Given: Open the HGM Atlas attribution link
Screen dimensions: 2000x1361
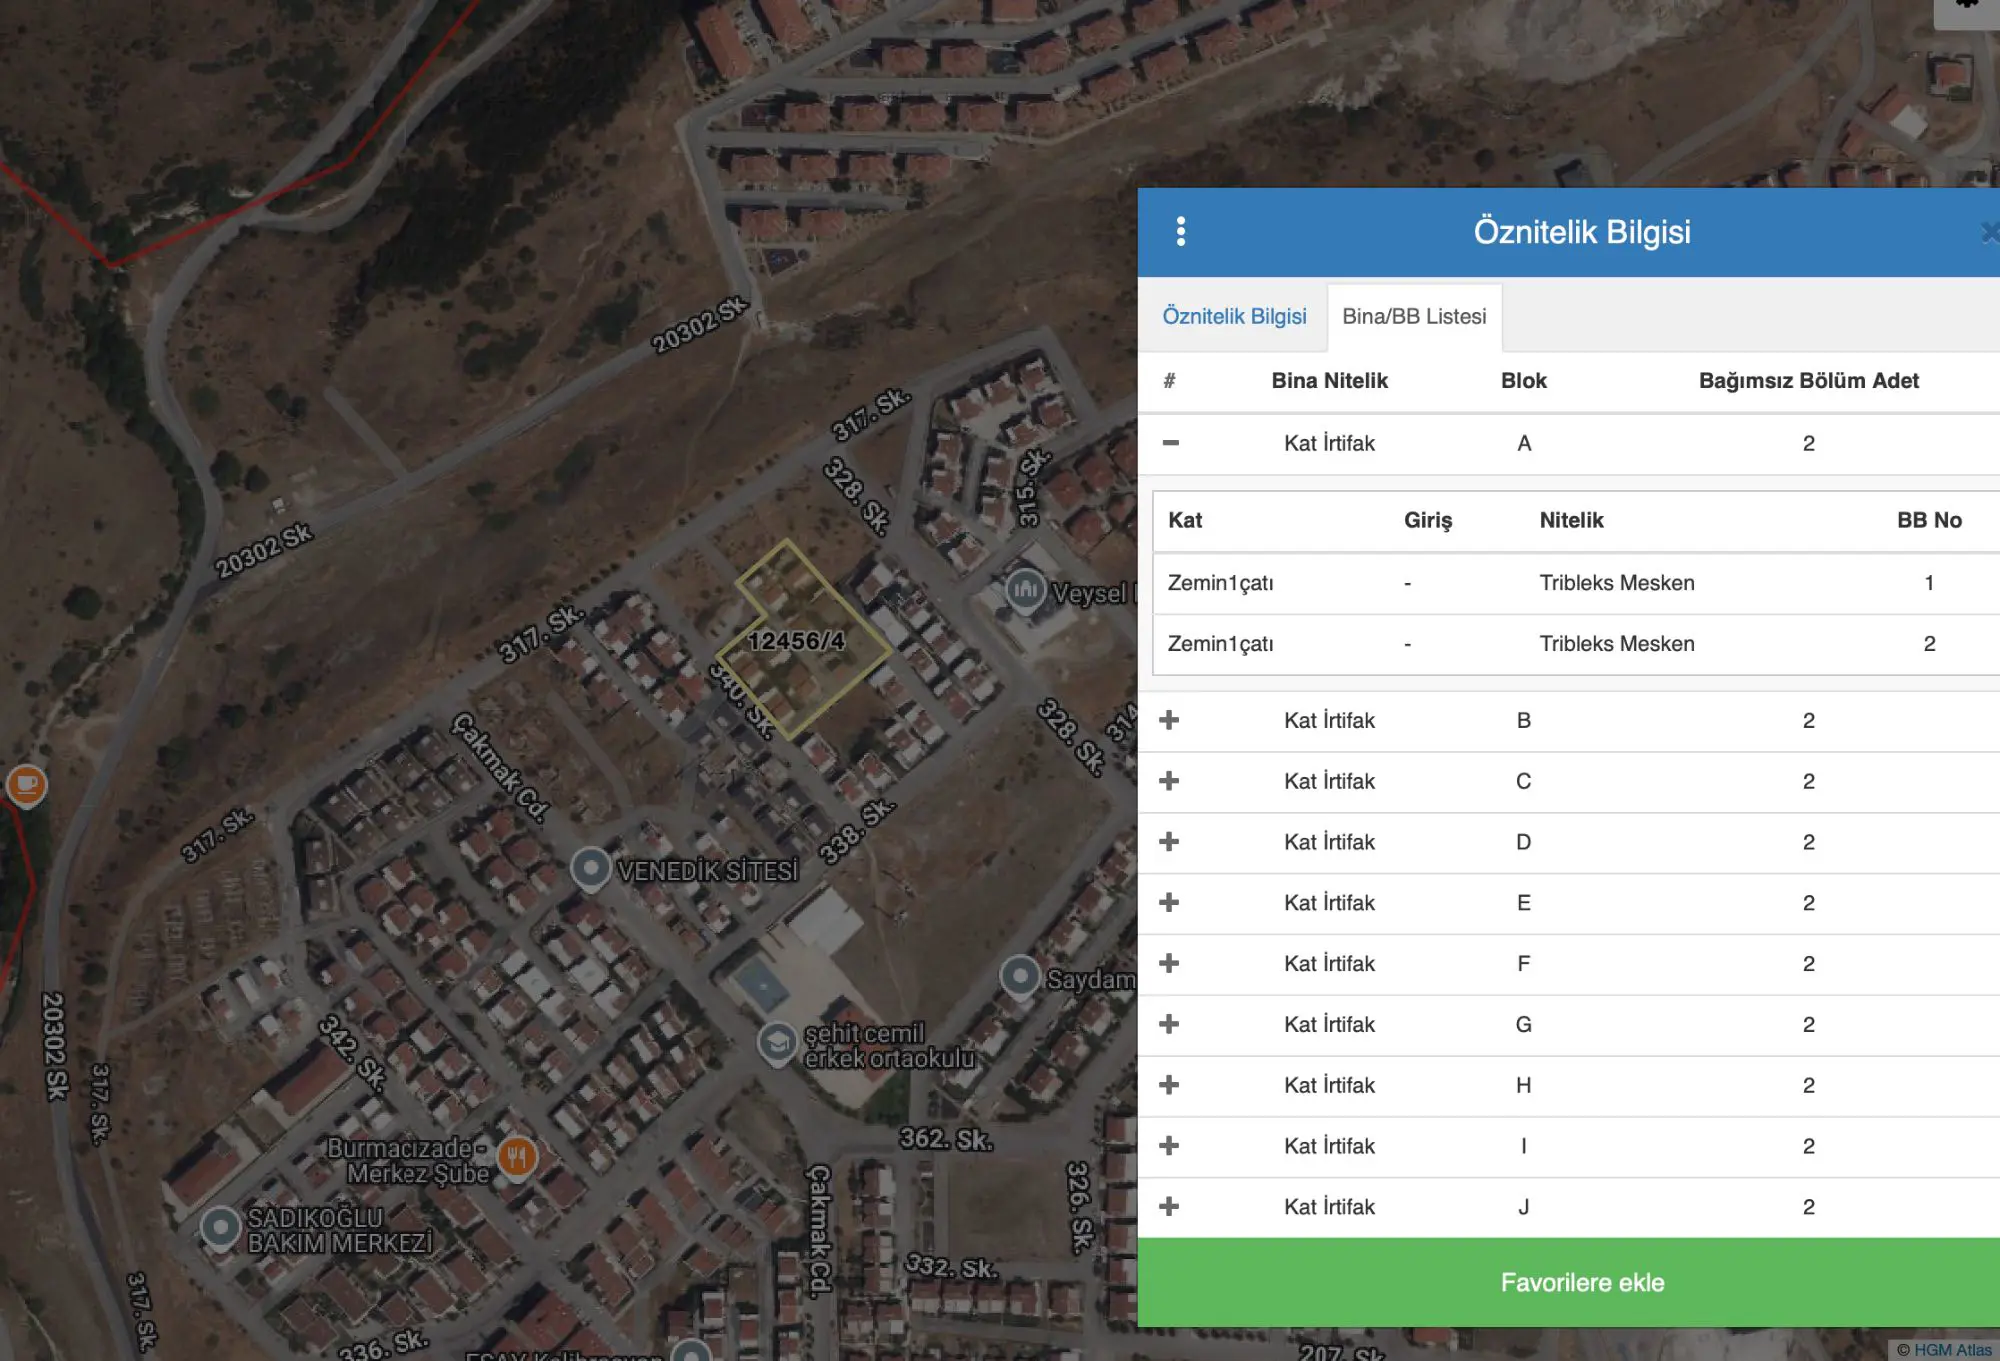Looking at the screenshot, I should (x=1951, y=1350).
